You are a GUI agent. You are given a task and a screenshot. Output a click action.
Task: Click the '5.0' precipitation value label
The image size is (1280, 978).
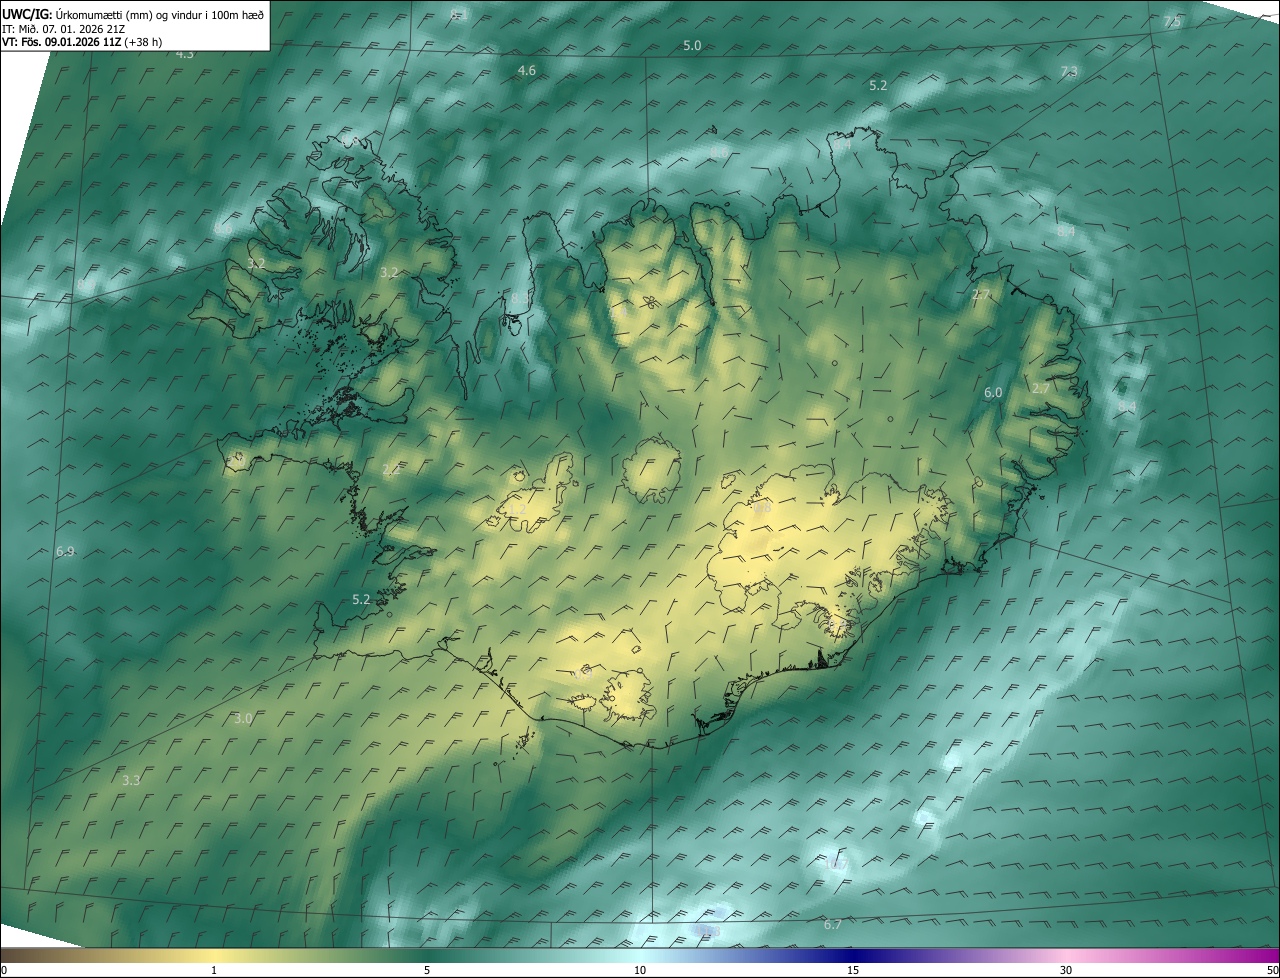tap(692, 46)
